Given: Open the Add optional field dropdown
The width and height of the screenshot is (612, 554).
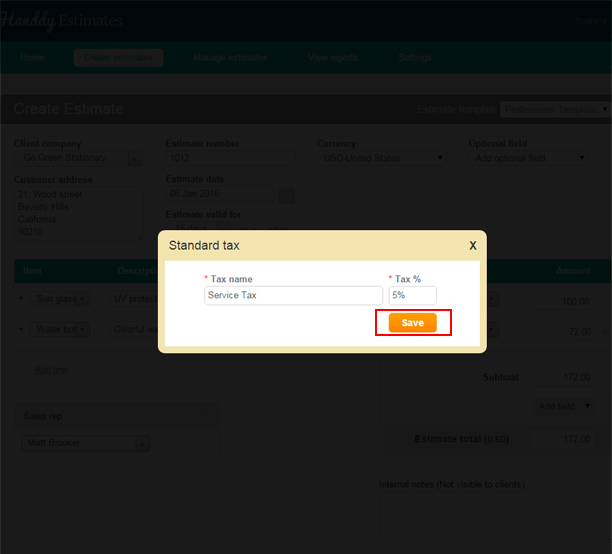Looking at the screenshot, I should (528, 158).
